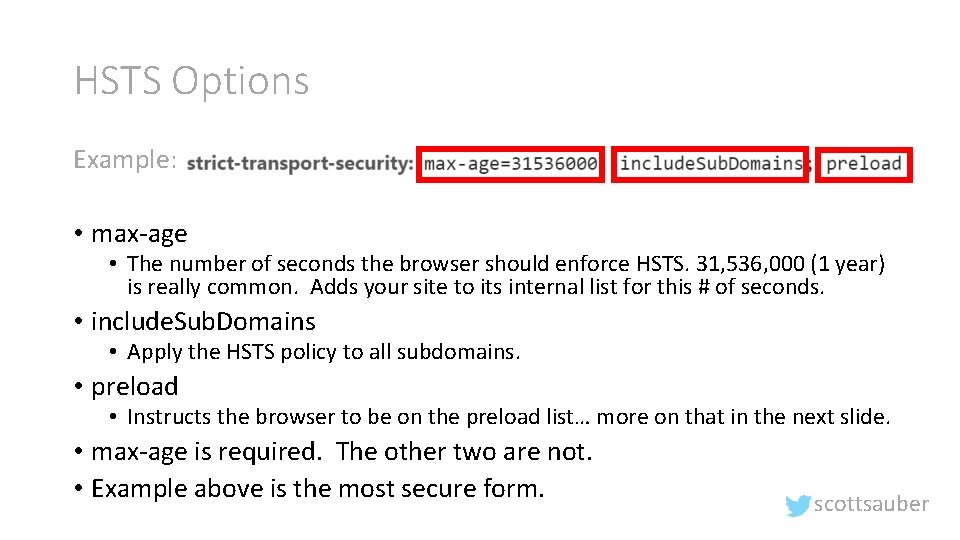The image size is (960, 540).
Task: Select the preload bullet heading
Action: pos(135,387)
